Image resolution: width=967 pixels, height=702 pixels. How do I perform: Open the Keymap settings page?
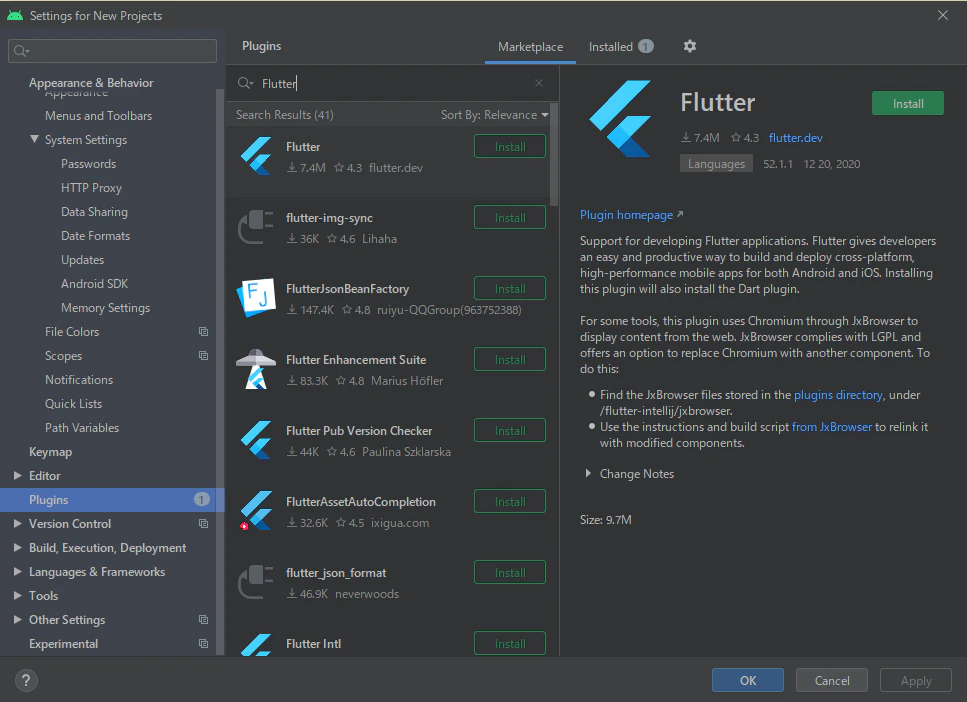(51, 452)
